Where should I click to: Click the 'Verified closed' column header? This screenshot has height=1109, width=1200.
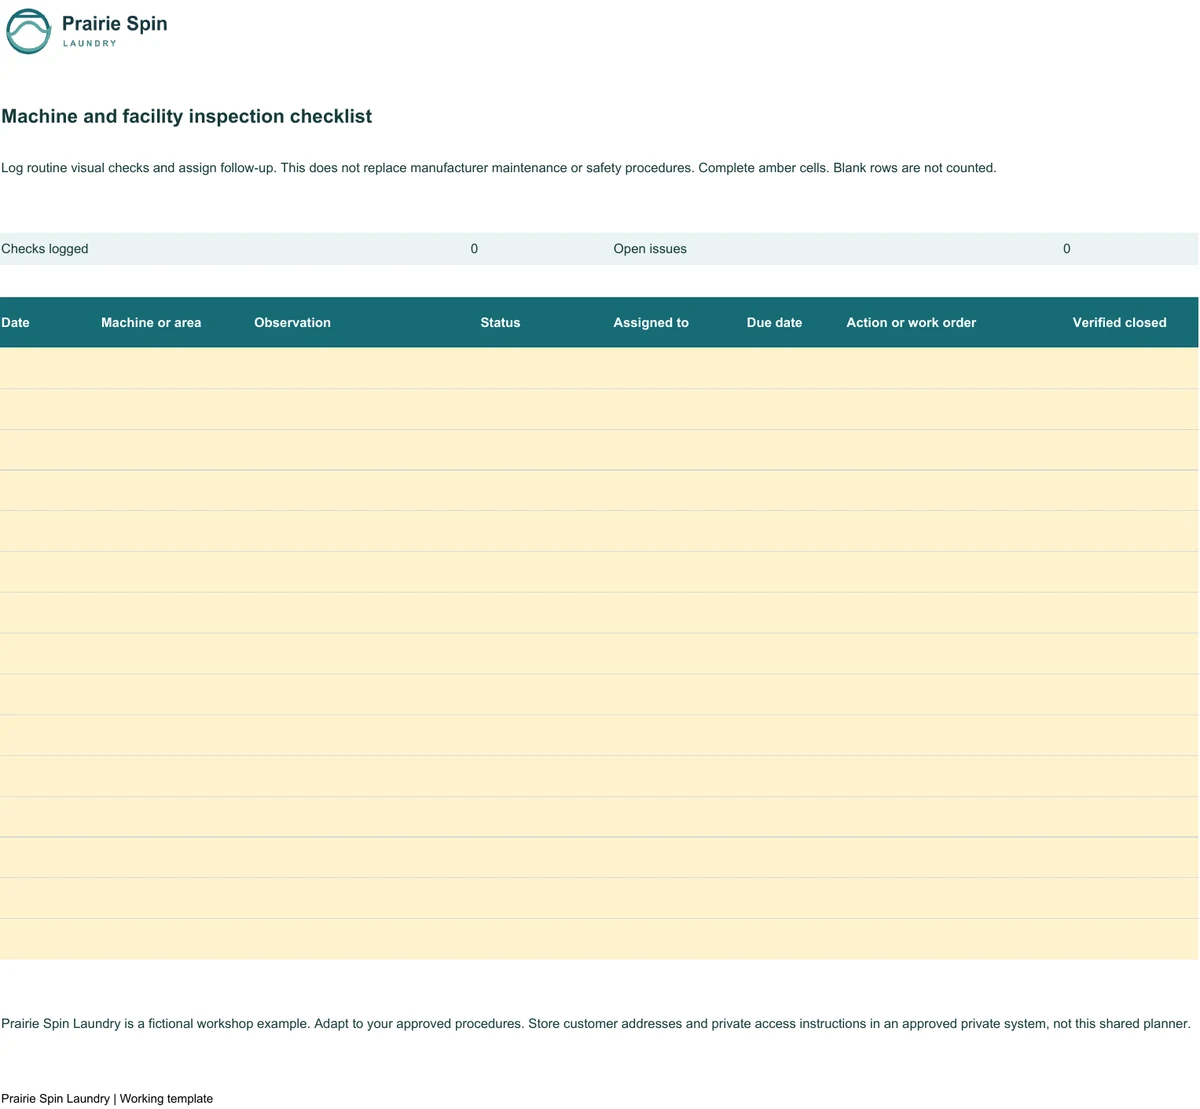(1119, 322)
